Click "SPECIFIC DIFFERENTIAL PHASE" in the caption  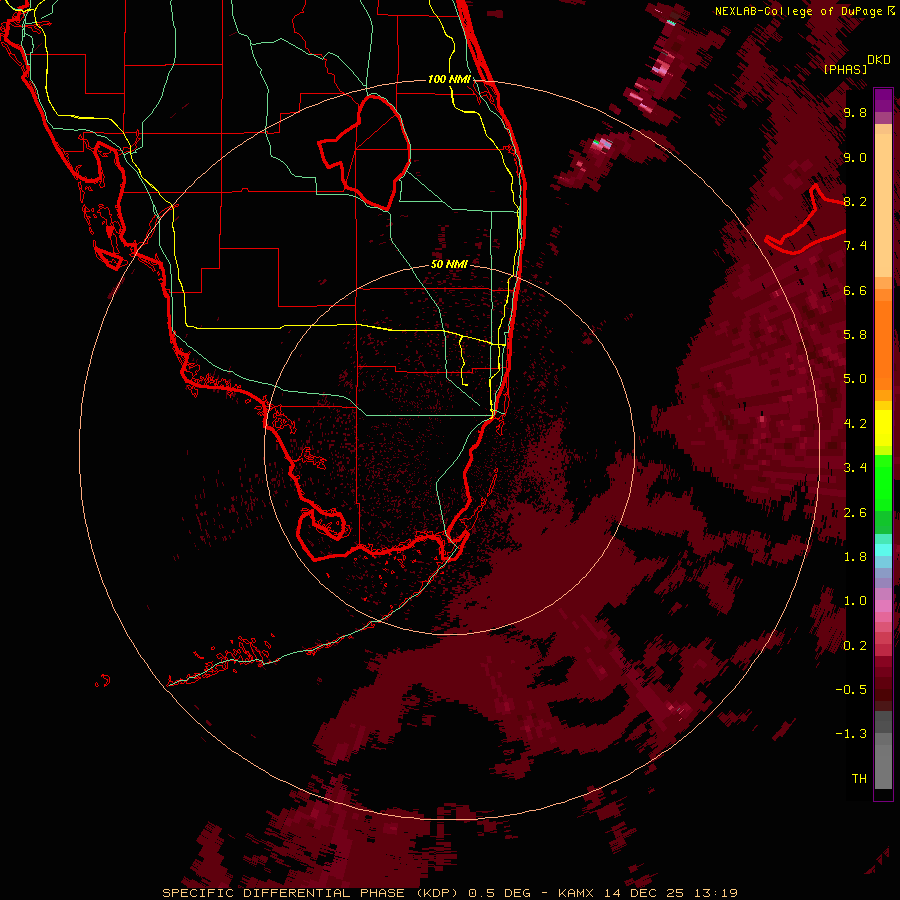pyautogui.click(x=284, y=893)
